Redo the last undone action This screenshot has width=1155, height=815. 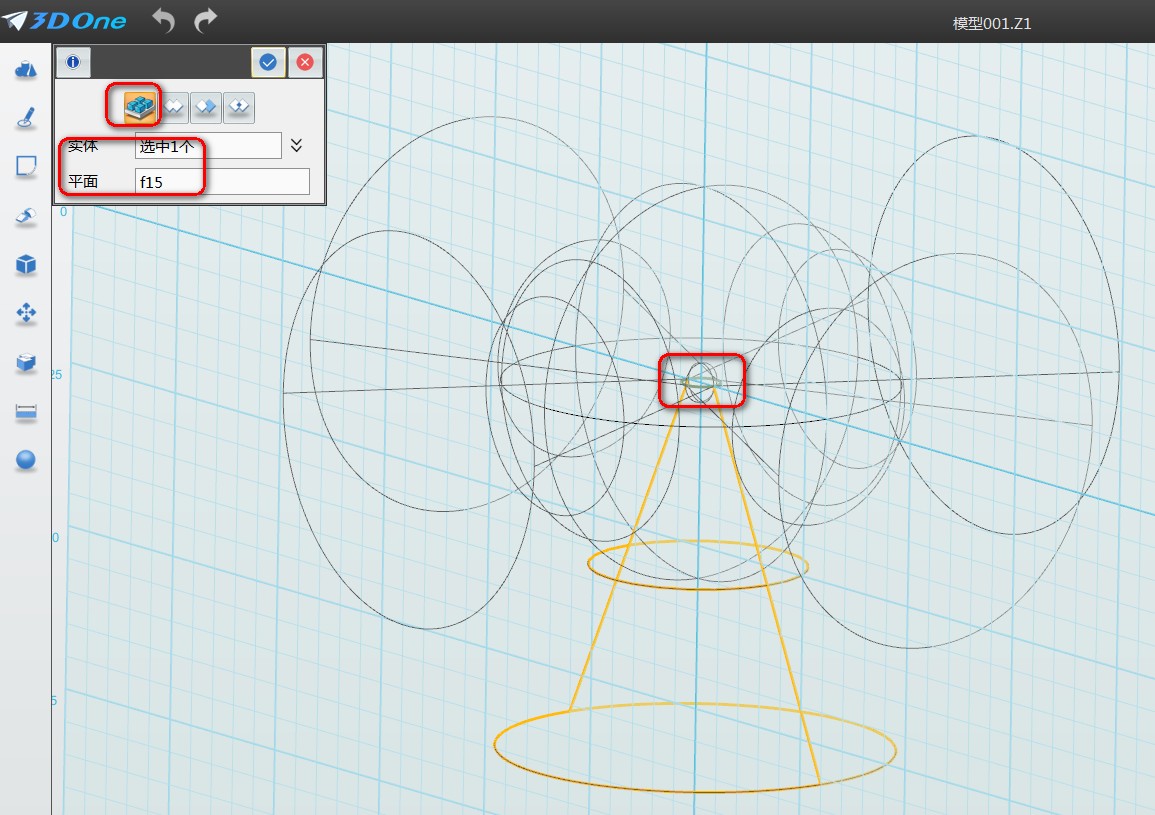205,19
